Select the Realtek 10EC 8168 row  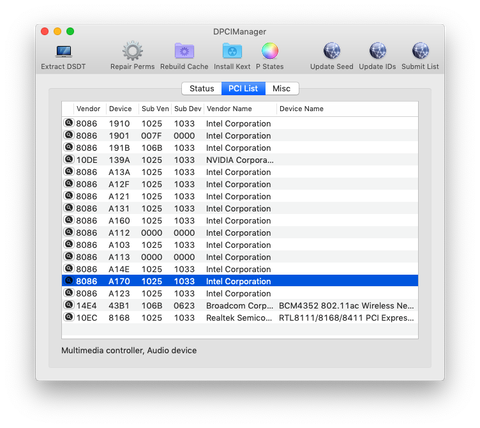[240, 318]
